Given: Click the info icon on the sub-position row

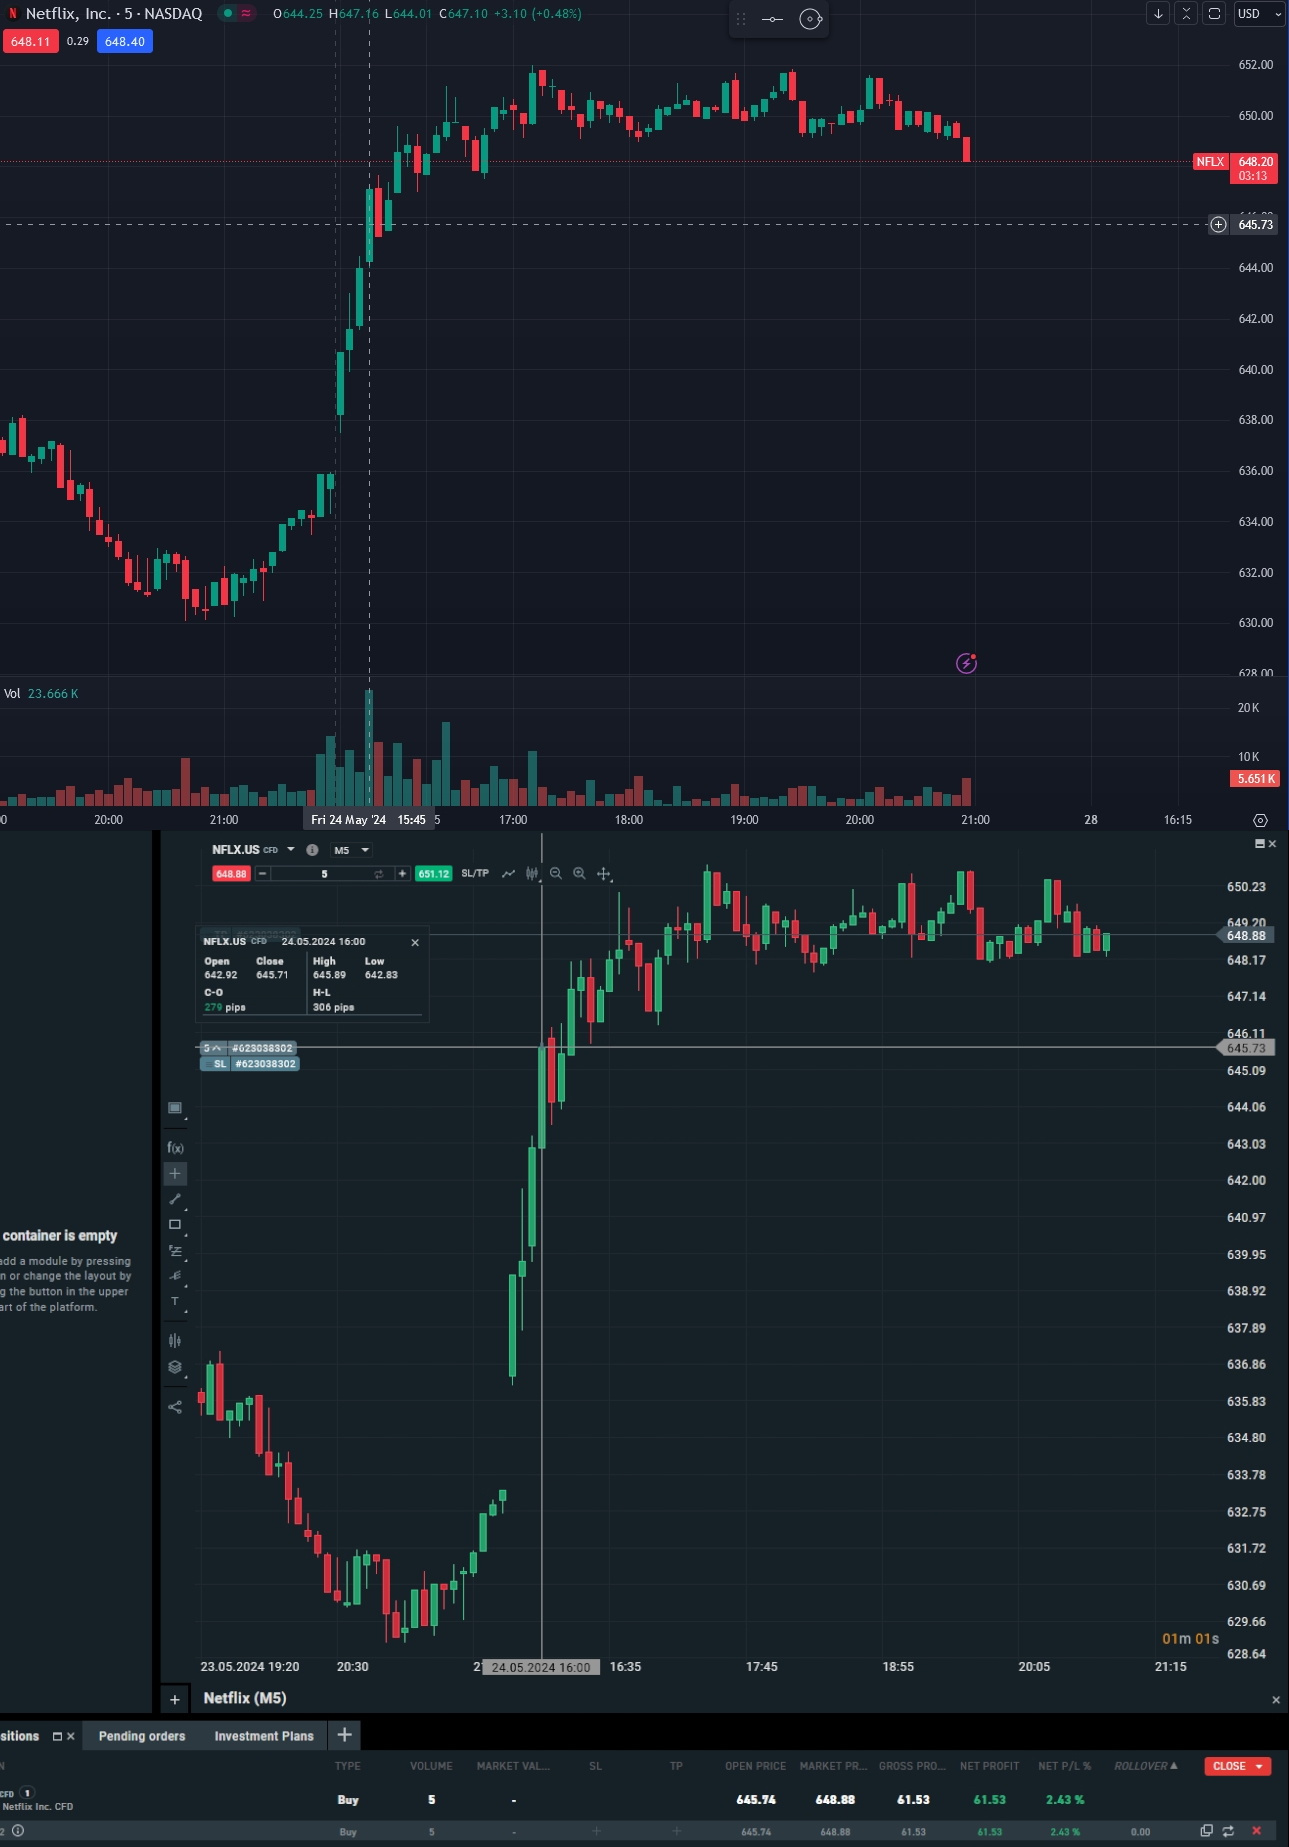Looking at the screenshot, I should (x=17, y=1831).
